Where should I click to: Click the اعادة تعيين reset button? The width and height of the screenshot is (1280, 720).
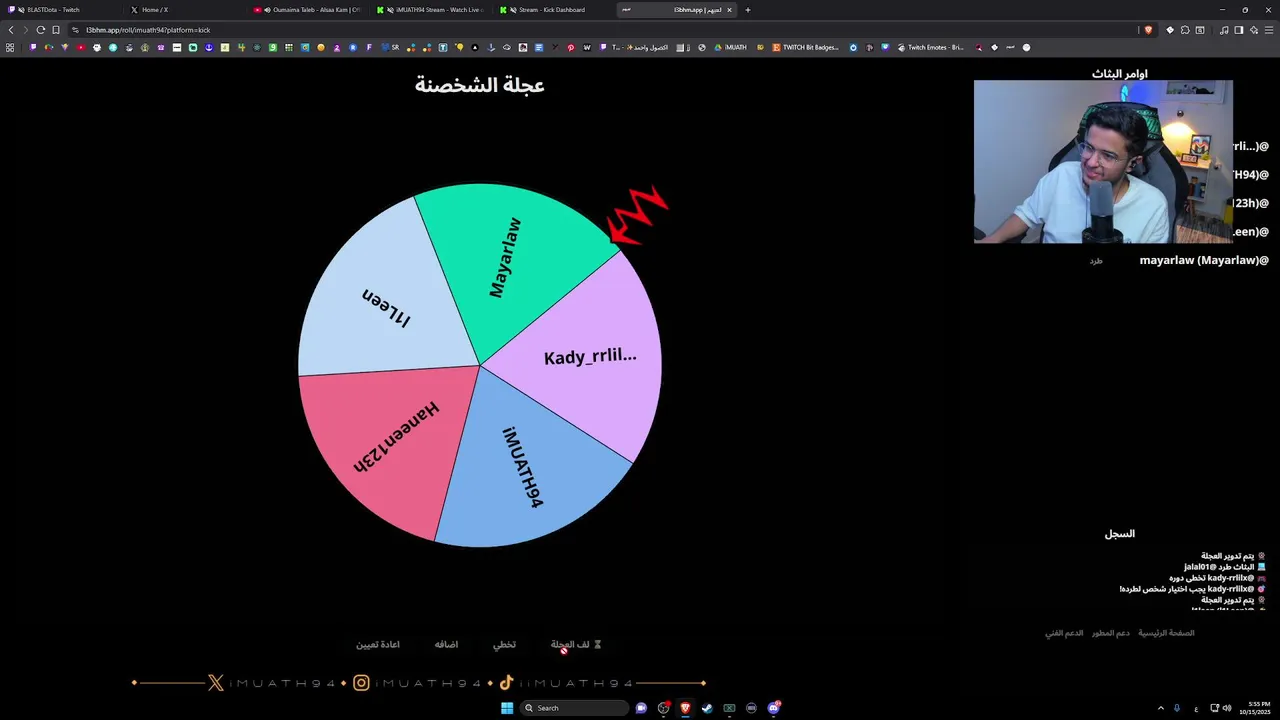point(378,645)
